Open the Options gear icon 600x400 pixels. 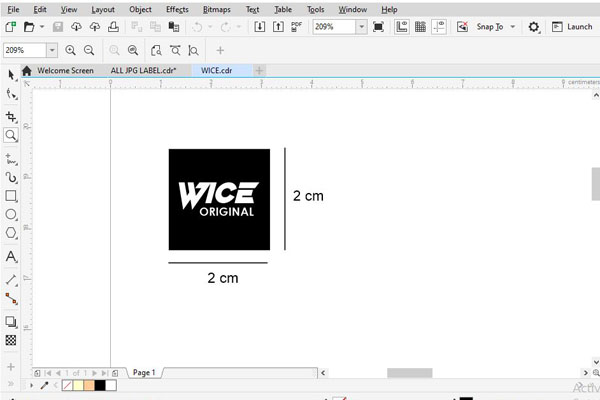[x=534, y=27]
